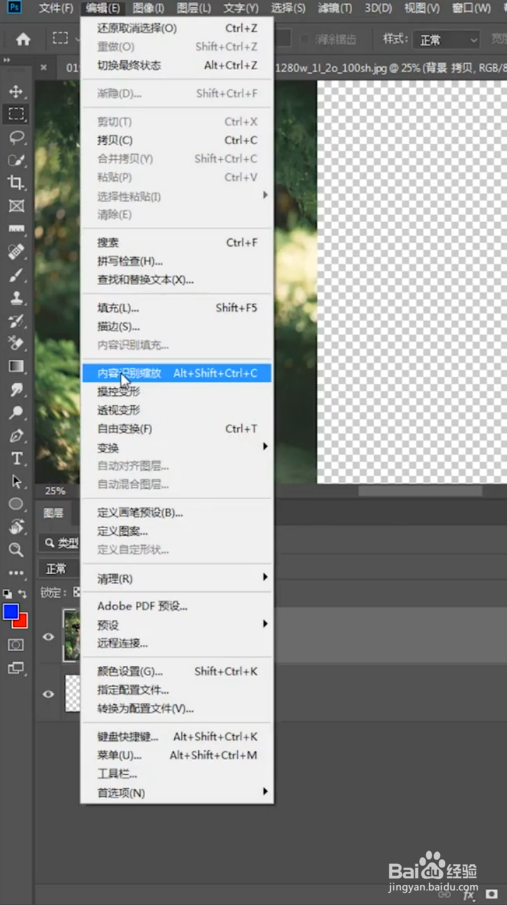Image resolution: width=507 pixels, height=905 pixels.
Task: Choose 键盘快捷键... menu item
Action: point(177,736)
